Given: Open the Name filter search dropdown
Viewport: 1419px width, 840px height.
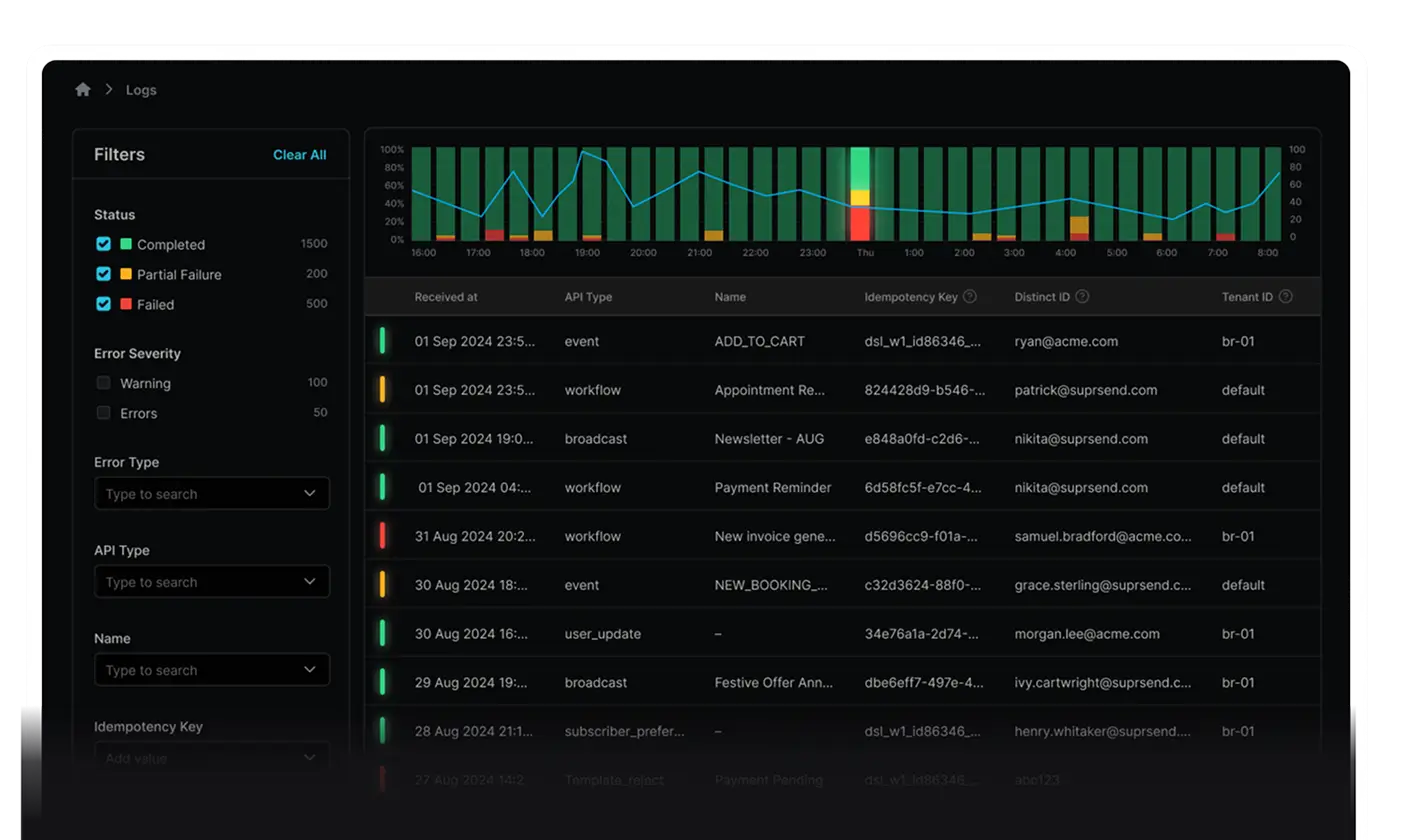Looking at the screenshot, I should click(x=212, y=670).
